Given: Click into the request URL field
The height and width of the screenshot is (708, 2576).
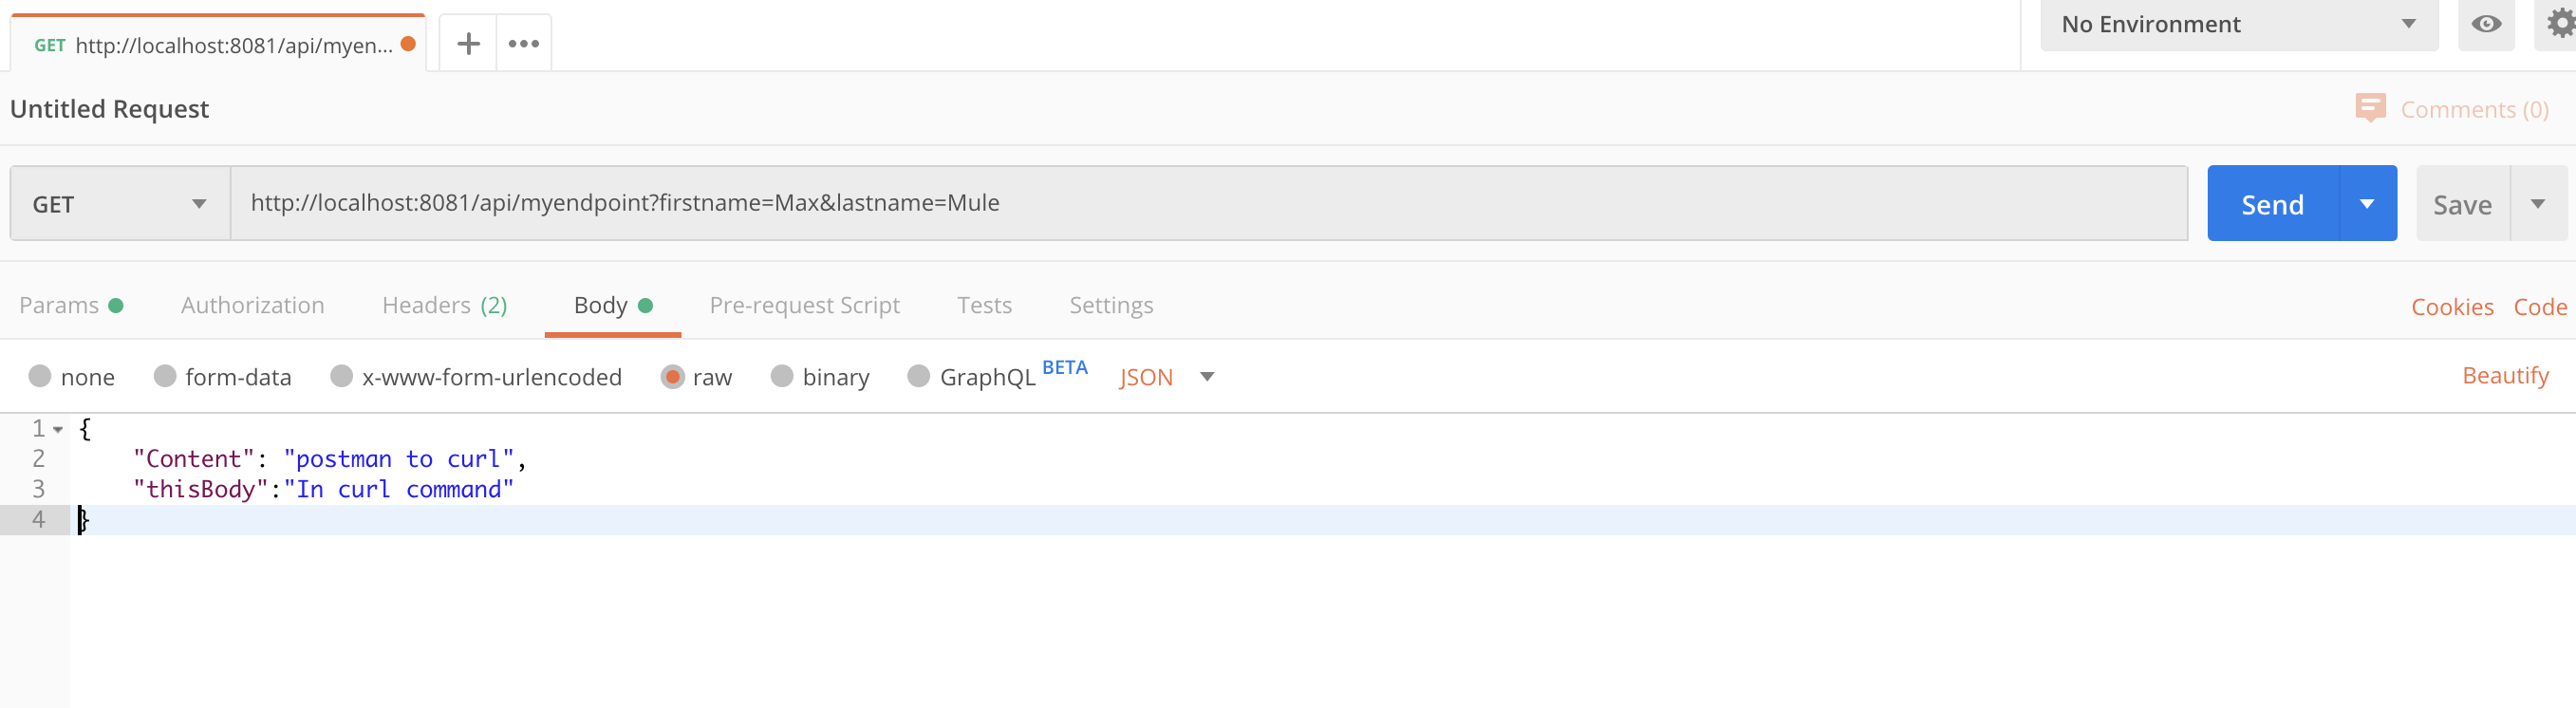Looking at the screenshot, I should 1200,203.
